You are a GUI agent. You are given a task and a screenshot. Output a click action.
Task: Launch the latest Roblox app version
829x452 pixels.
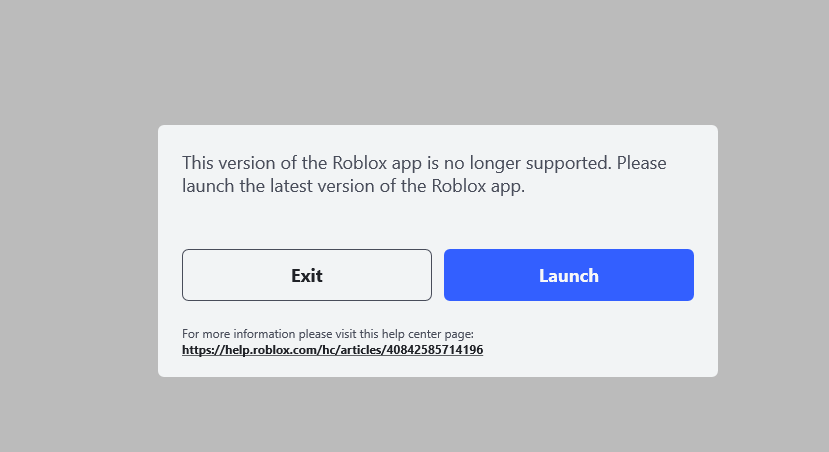point(568,275)
